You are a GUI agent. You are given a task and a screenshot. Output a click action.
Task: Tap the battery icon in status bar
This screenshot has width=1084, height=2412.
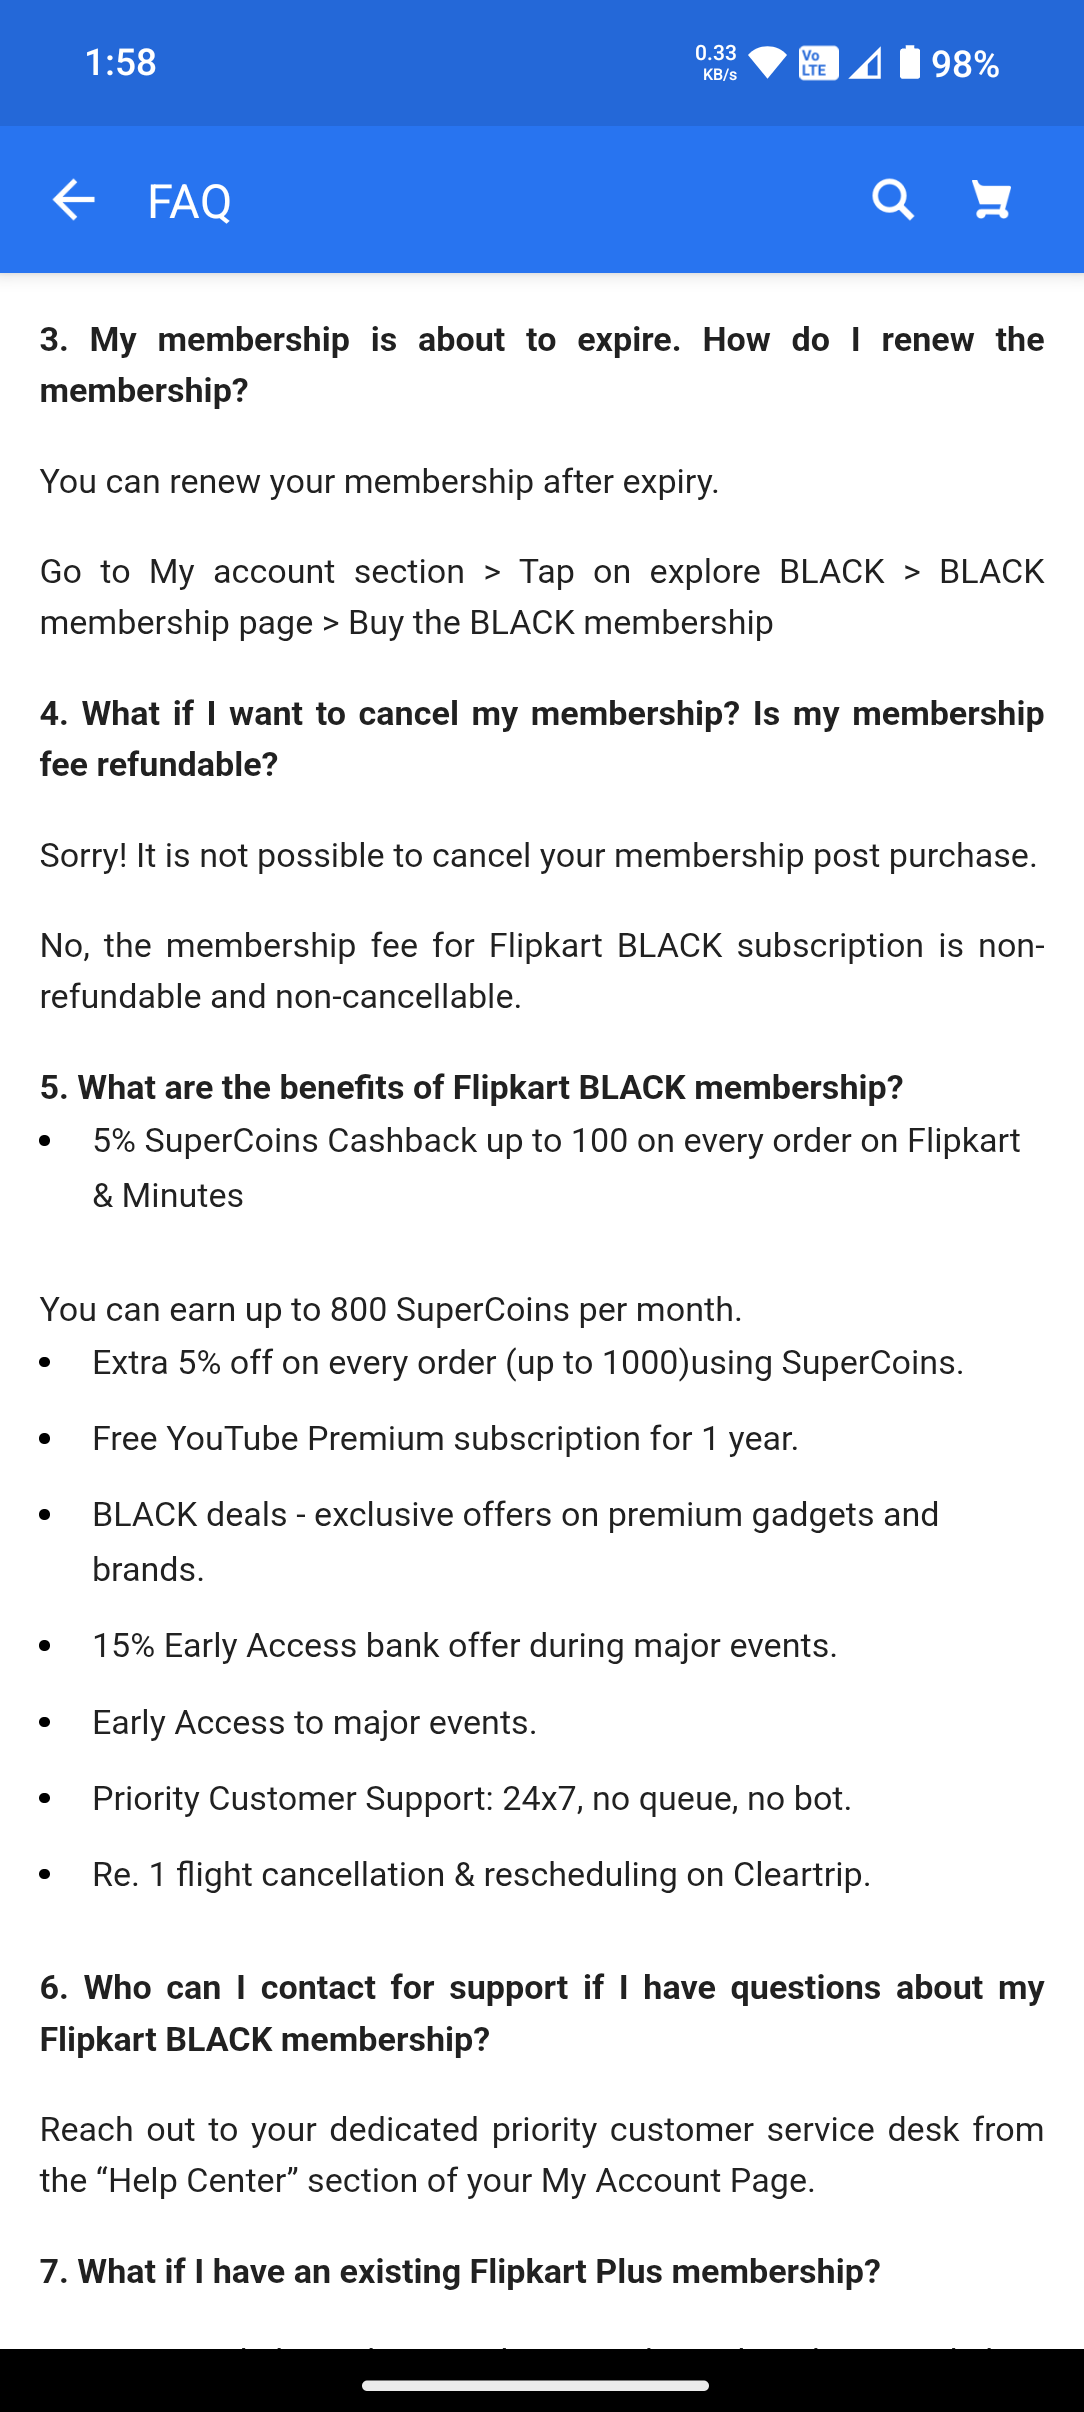coord(909,63)
